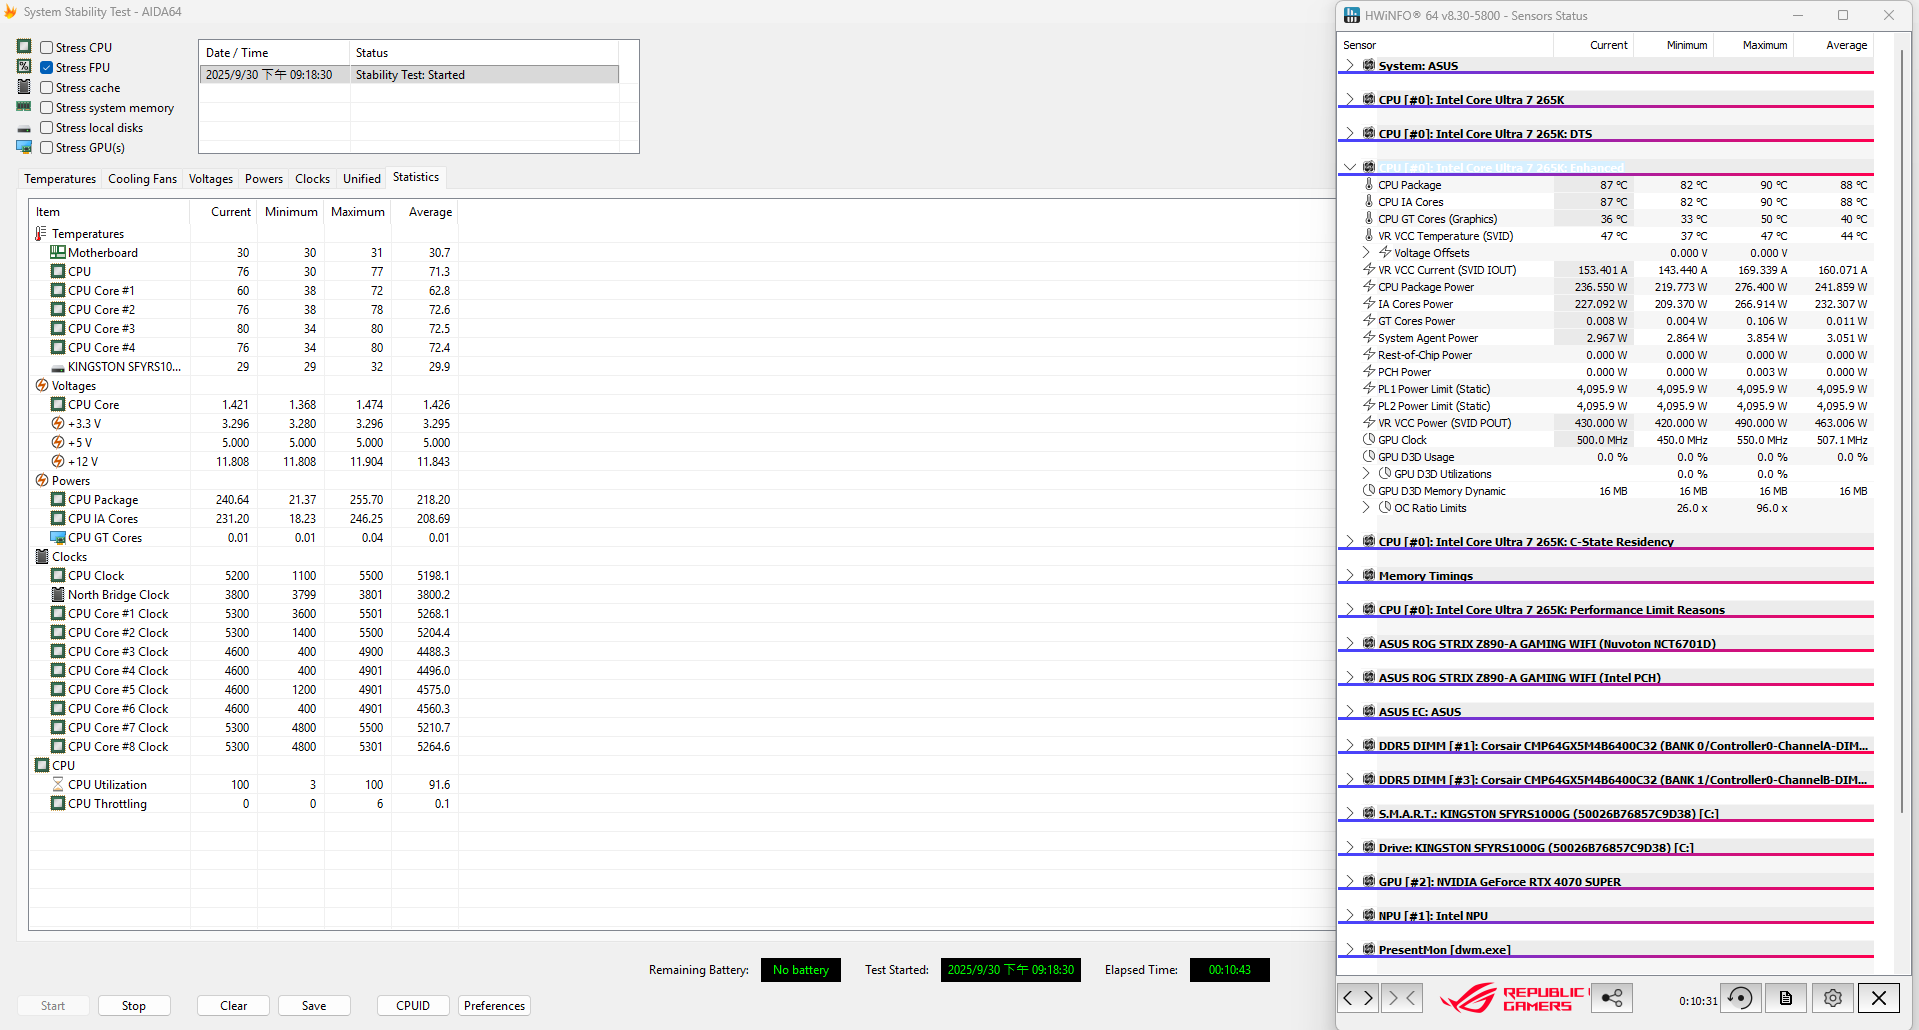Click the collapse-columns arrows button in HWiNFO
The width and height of the screenshot is (1919, 1030).
click(1402, 997)
